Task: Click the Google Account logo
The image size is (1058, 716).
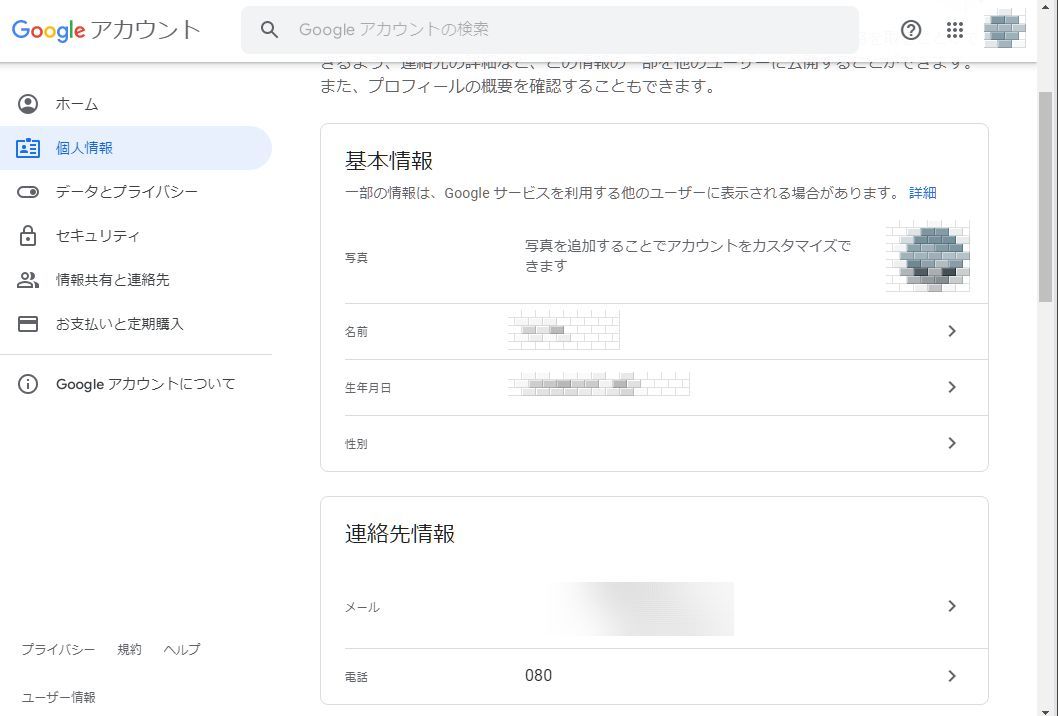Action: click(106, 30)
